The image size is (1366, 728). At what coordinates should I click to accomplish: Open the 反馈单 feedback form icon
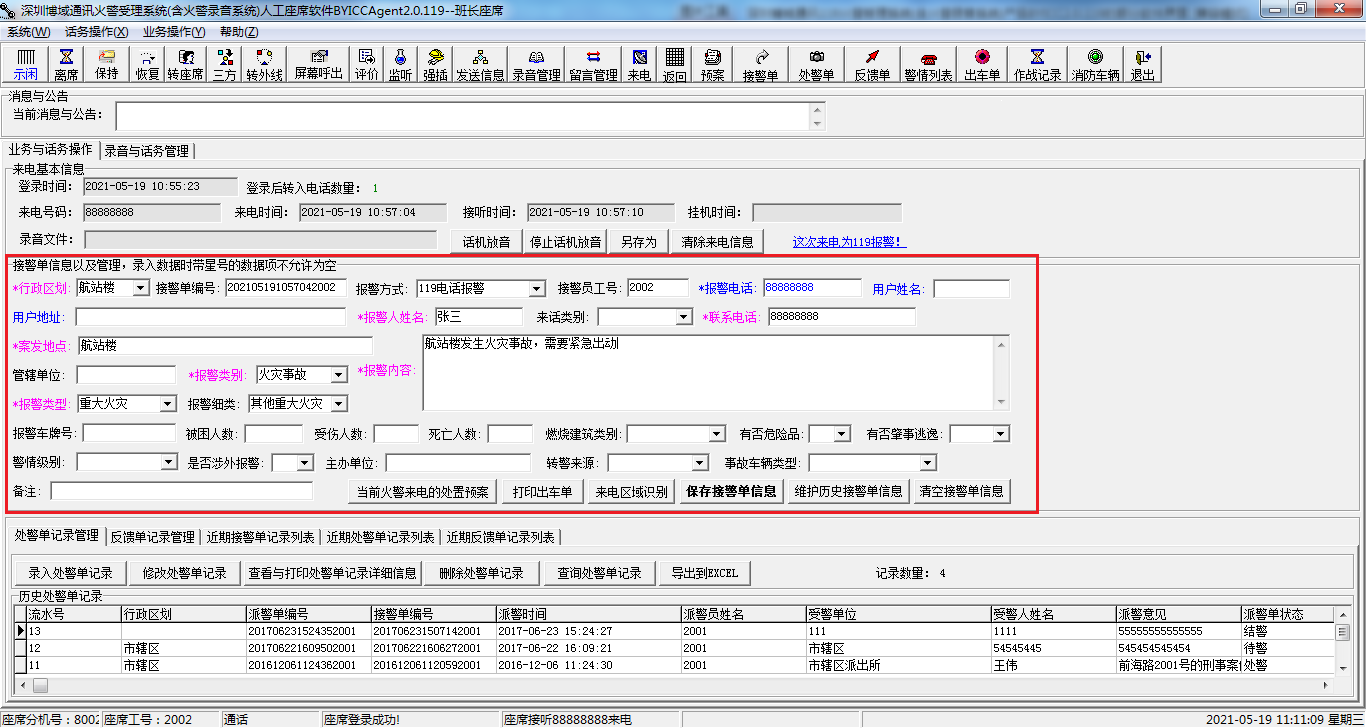[x=873, y=65]
